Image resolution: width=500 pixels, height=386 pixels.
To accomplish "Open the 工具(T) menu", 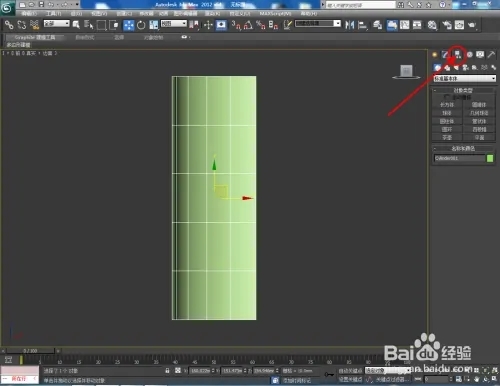I will 54,14.
